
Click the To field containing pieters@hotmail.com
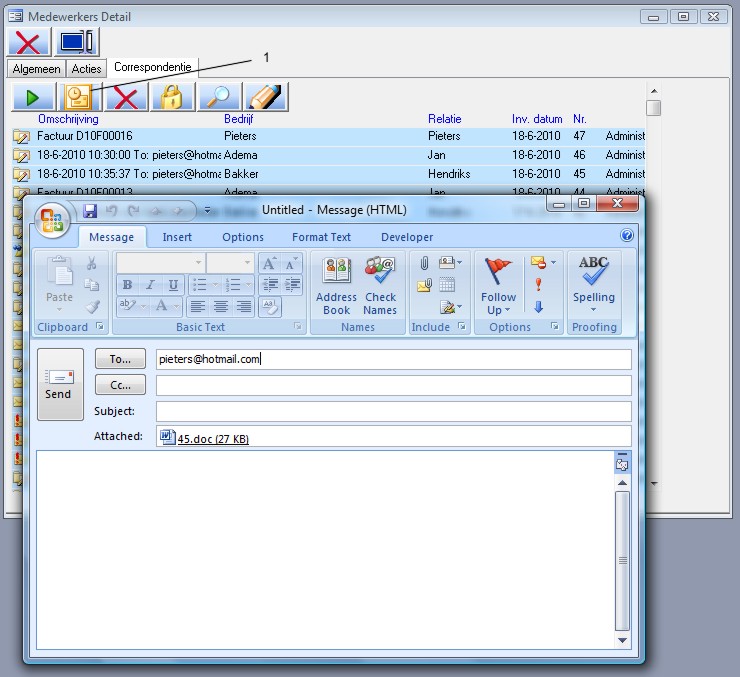(394, 359)
